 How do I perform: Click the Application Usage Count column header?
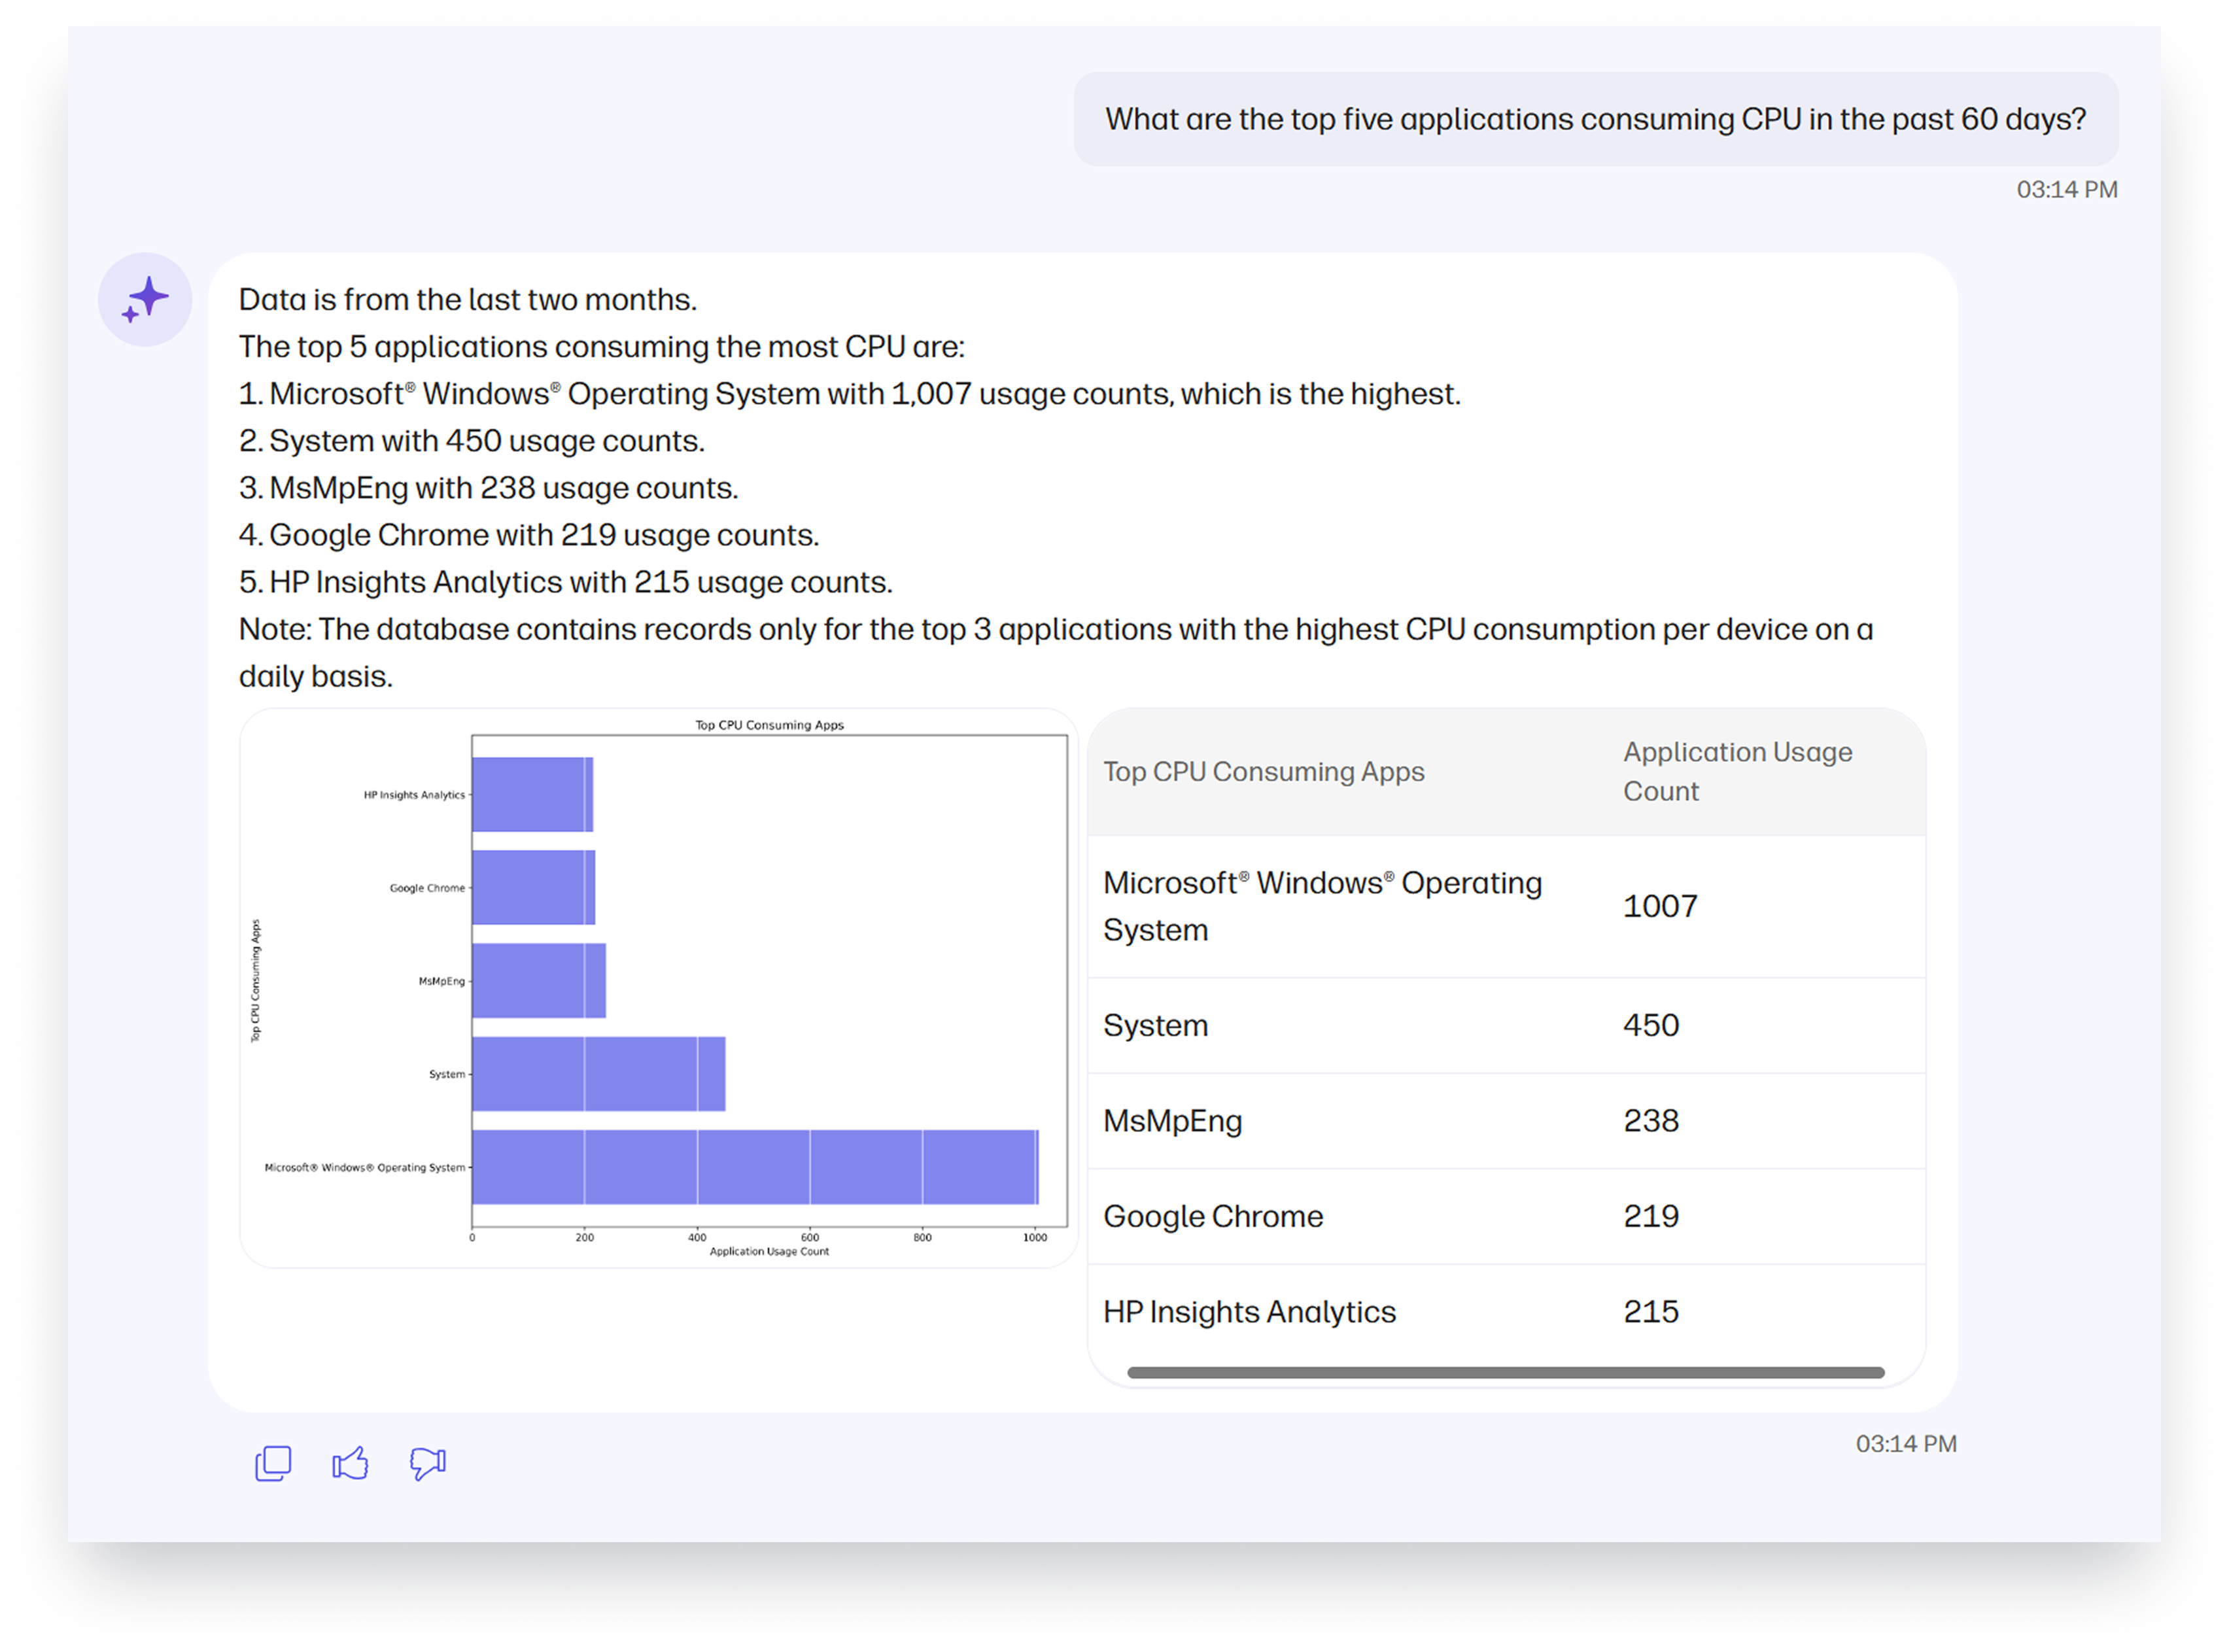[1738, 772]
